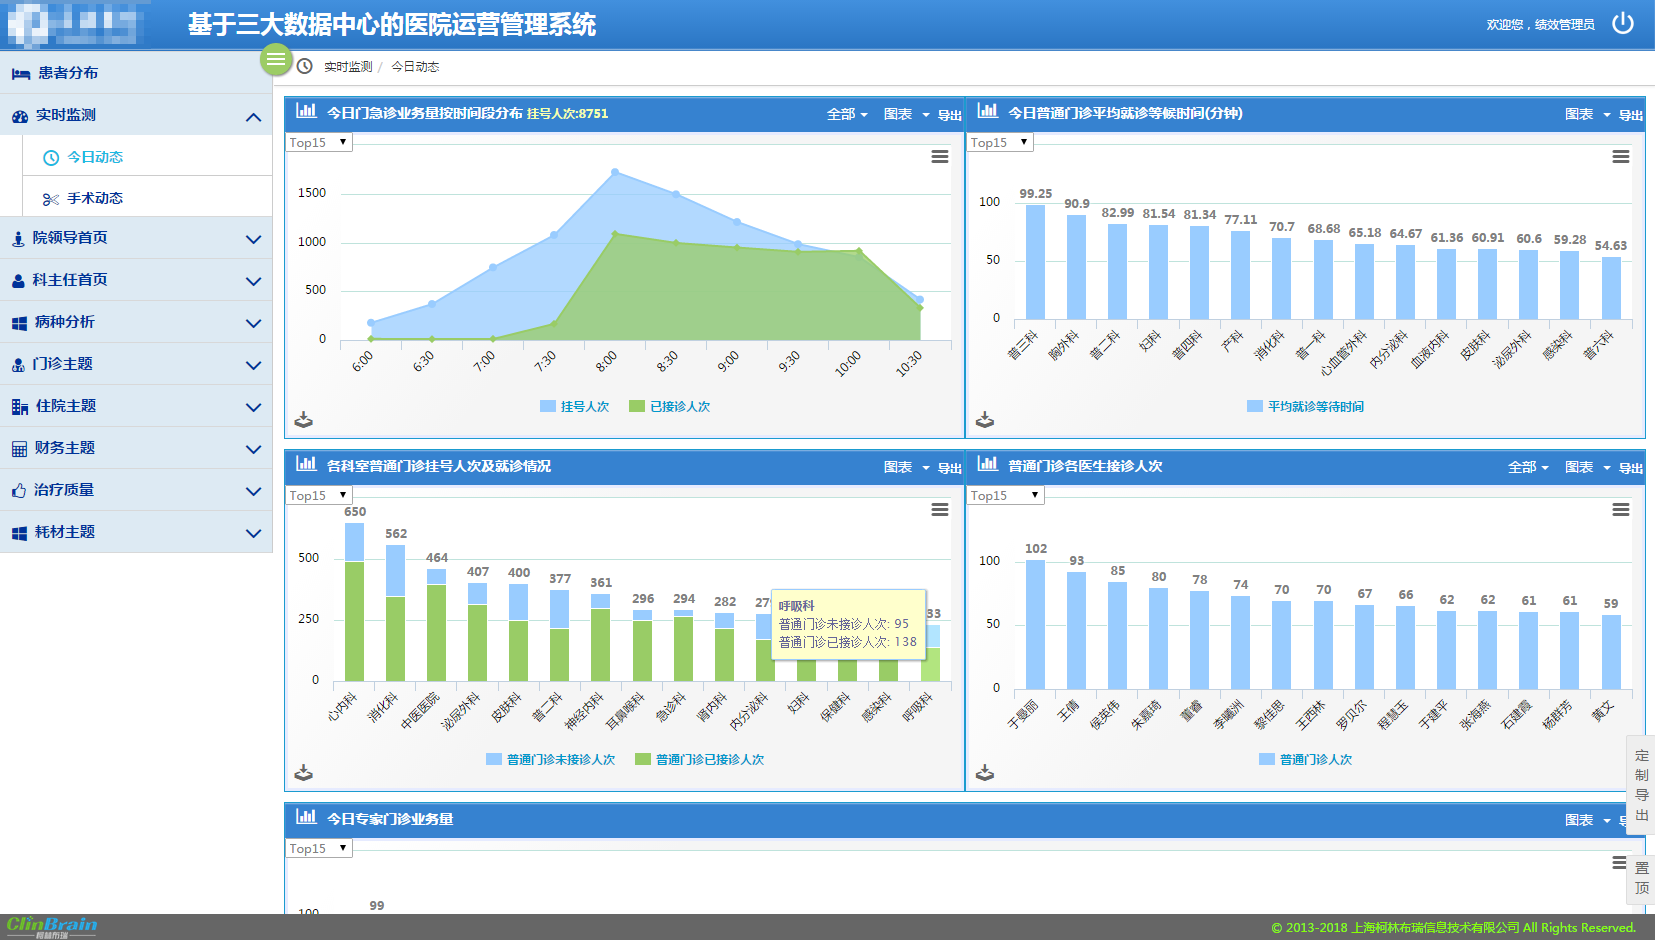Click the power logout icon
This screenshot has width=1655, height=940.
click(x=1623, y=23)
